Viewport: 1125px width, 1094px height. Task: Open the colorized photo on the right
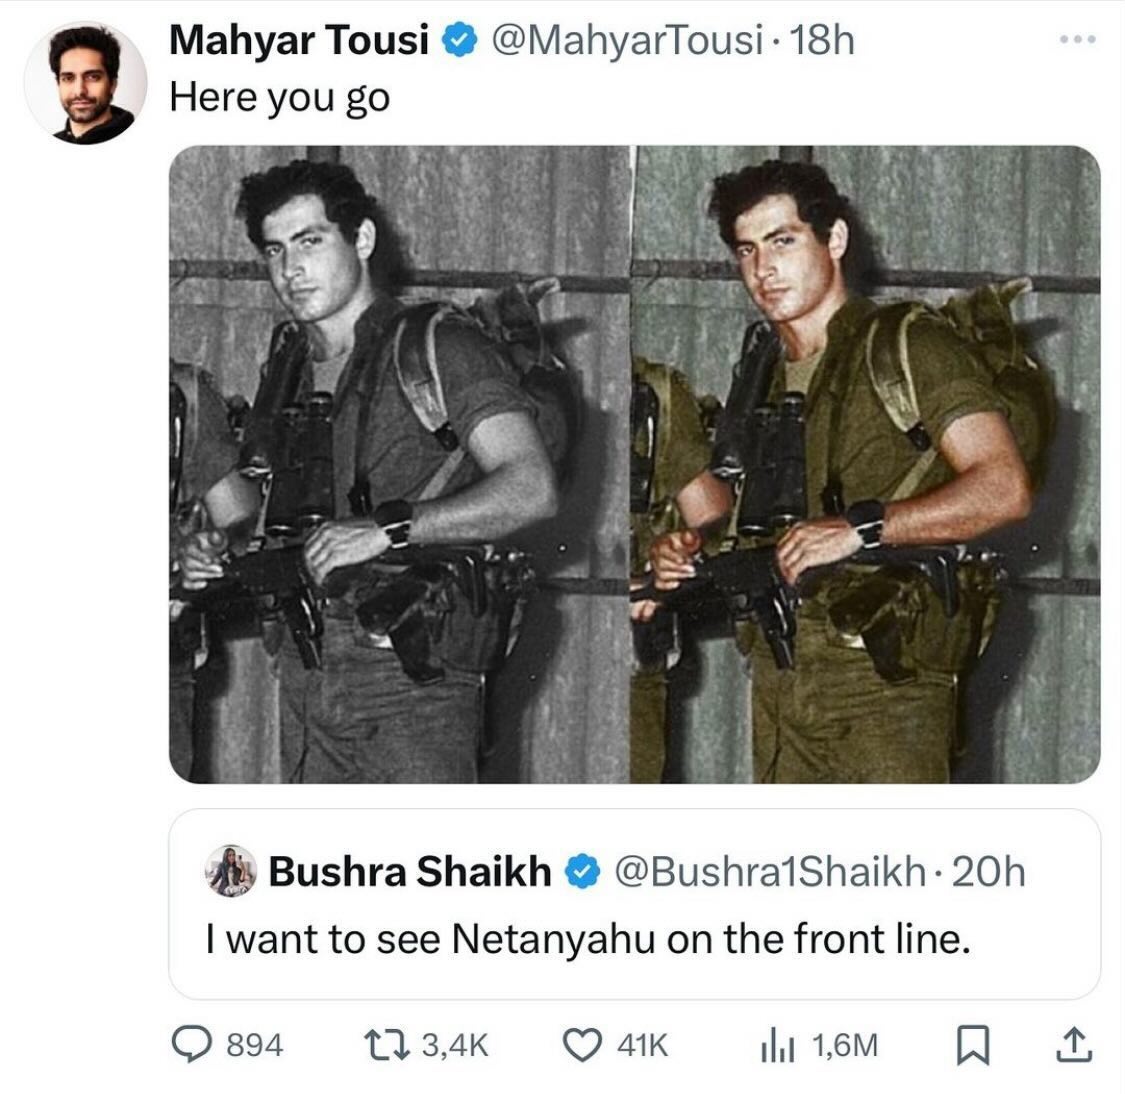click(865, 464)
